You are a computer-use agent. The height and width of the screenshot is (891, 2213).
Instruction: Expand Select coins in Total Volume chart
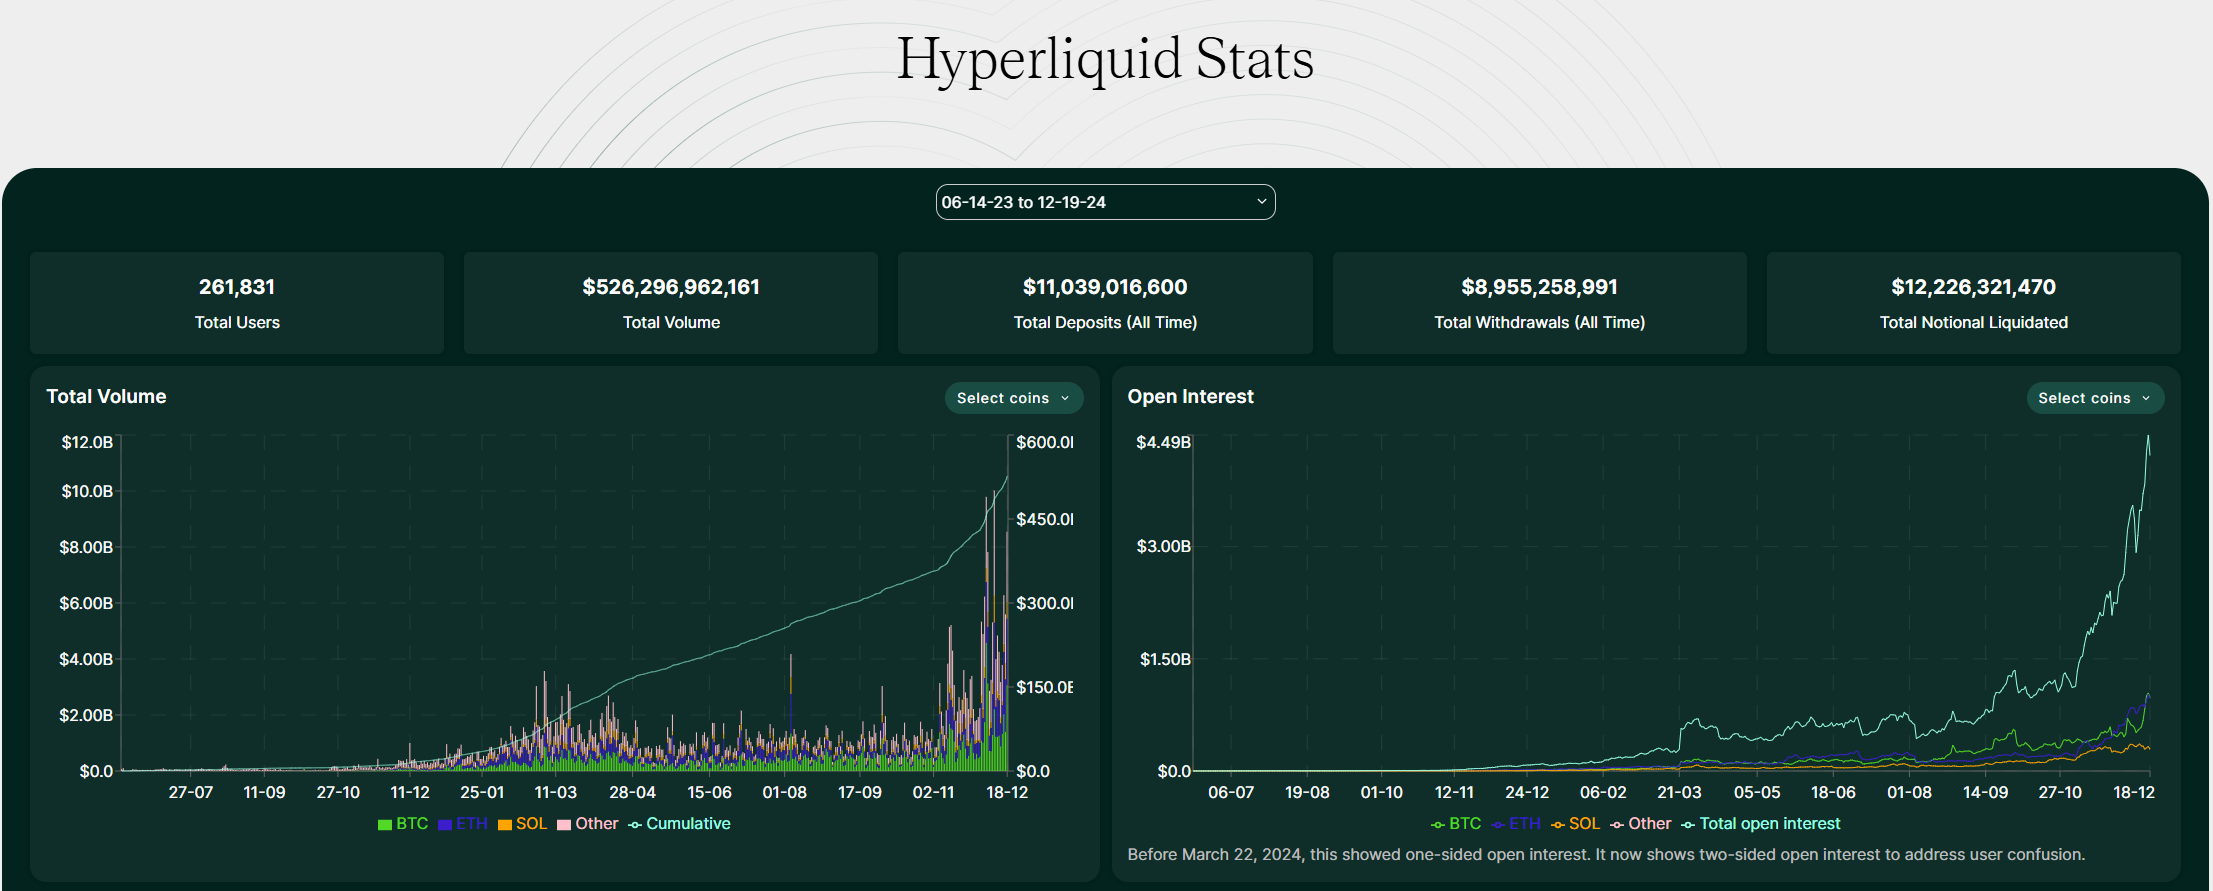tap(1013, 398)
